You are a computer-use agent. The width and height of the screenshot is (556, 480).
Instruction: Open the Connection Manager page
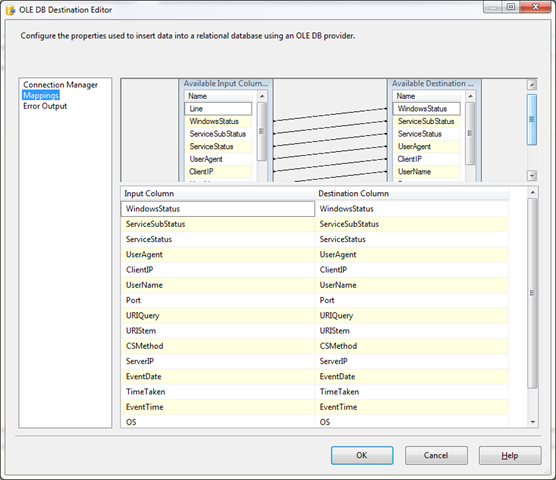click(60, 85)
